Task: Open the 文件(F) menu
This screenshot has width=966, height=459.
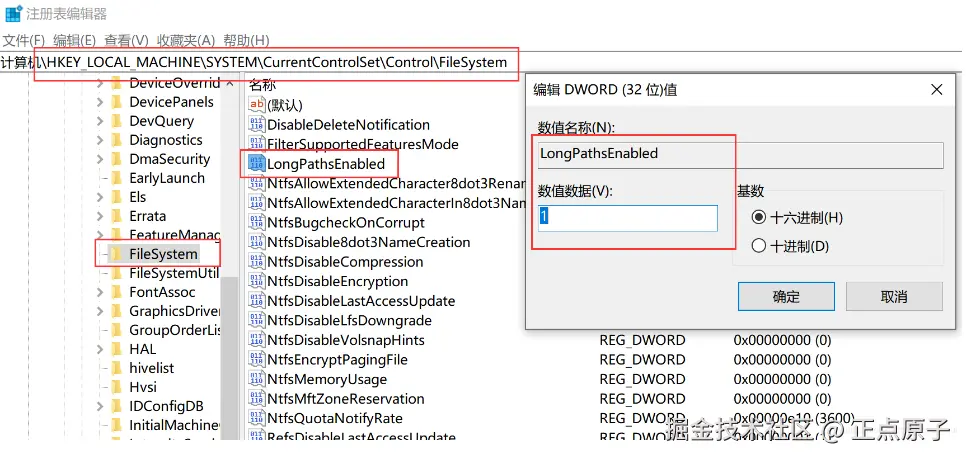Action: [24, 41]
